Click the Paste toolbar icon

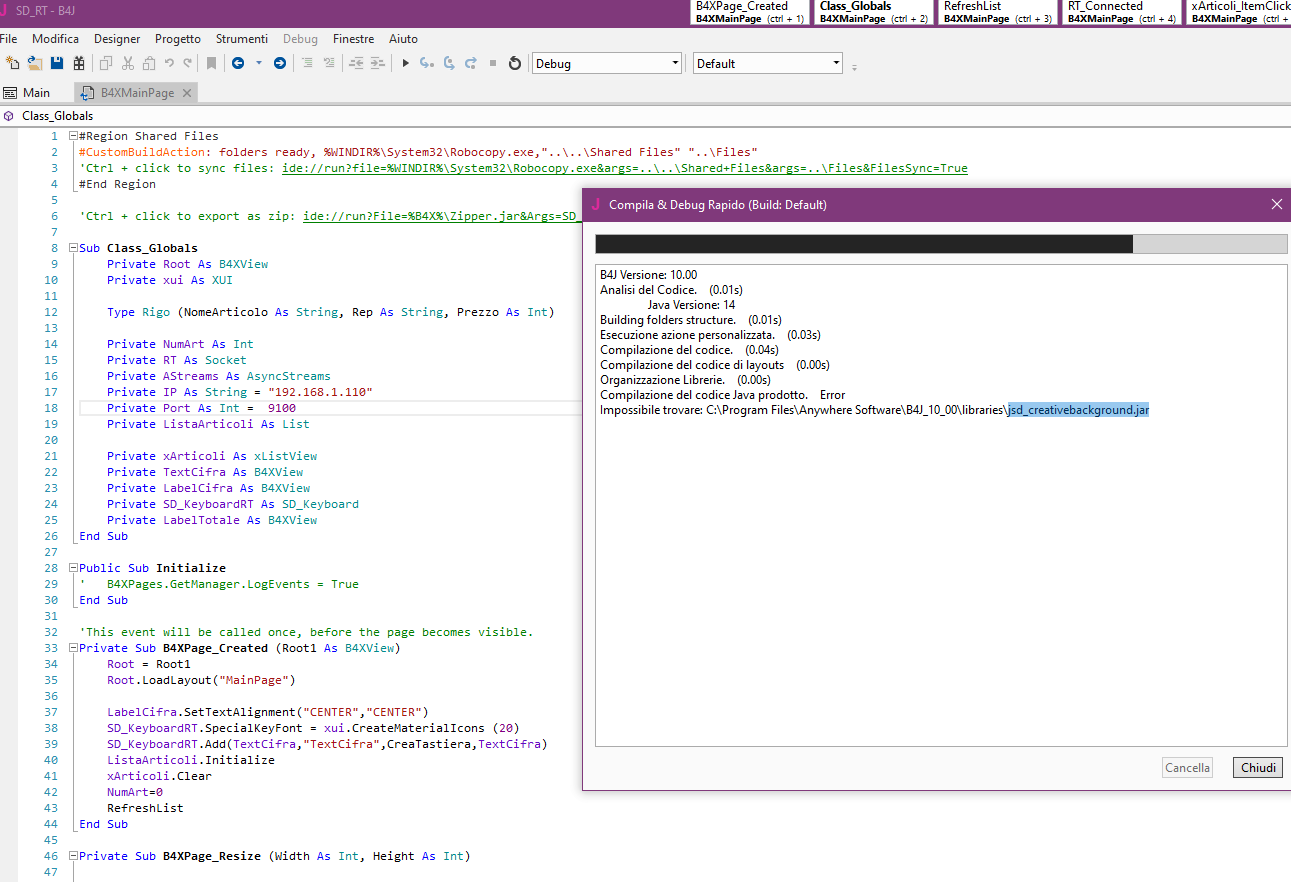(x=149, y=63)
